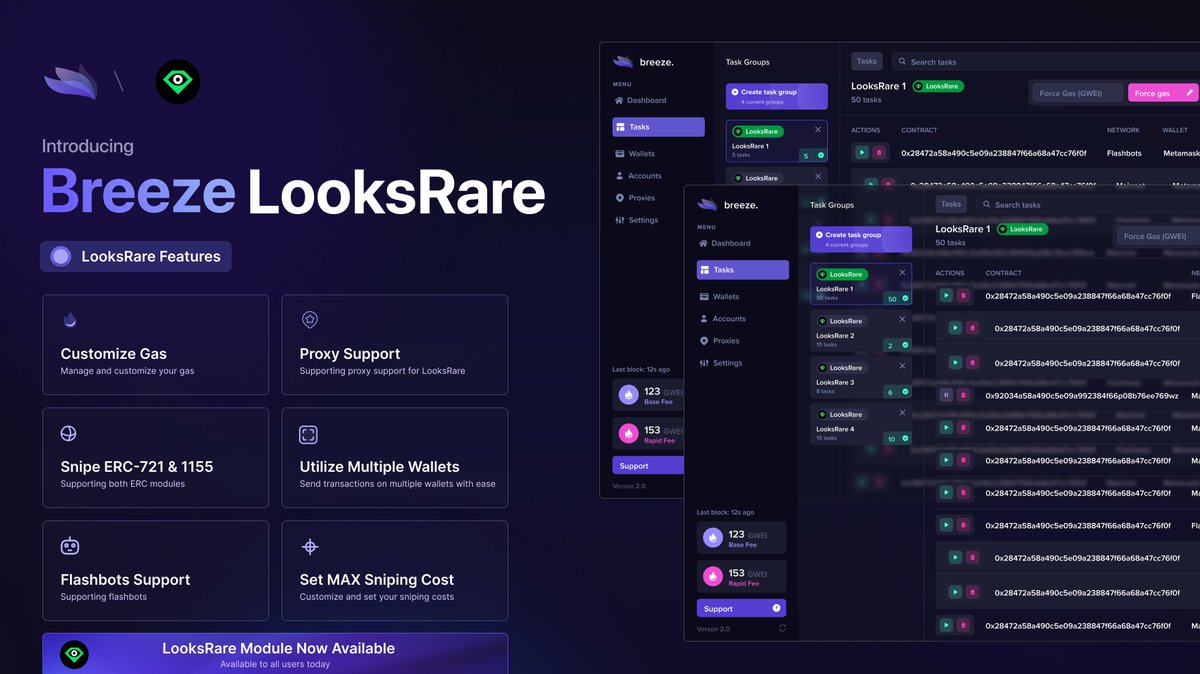
Task: Click the home icon beside Dashboard, front window
Action: coord(704,243)
